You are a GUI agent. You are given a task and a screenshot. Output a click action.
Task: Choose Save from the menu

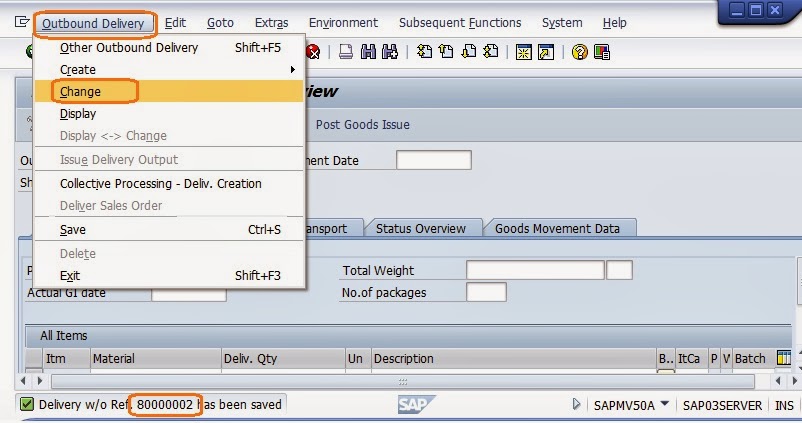pos(170,230)
